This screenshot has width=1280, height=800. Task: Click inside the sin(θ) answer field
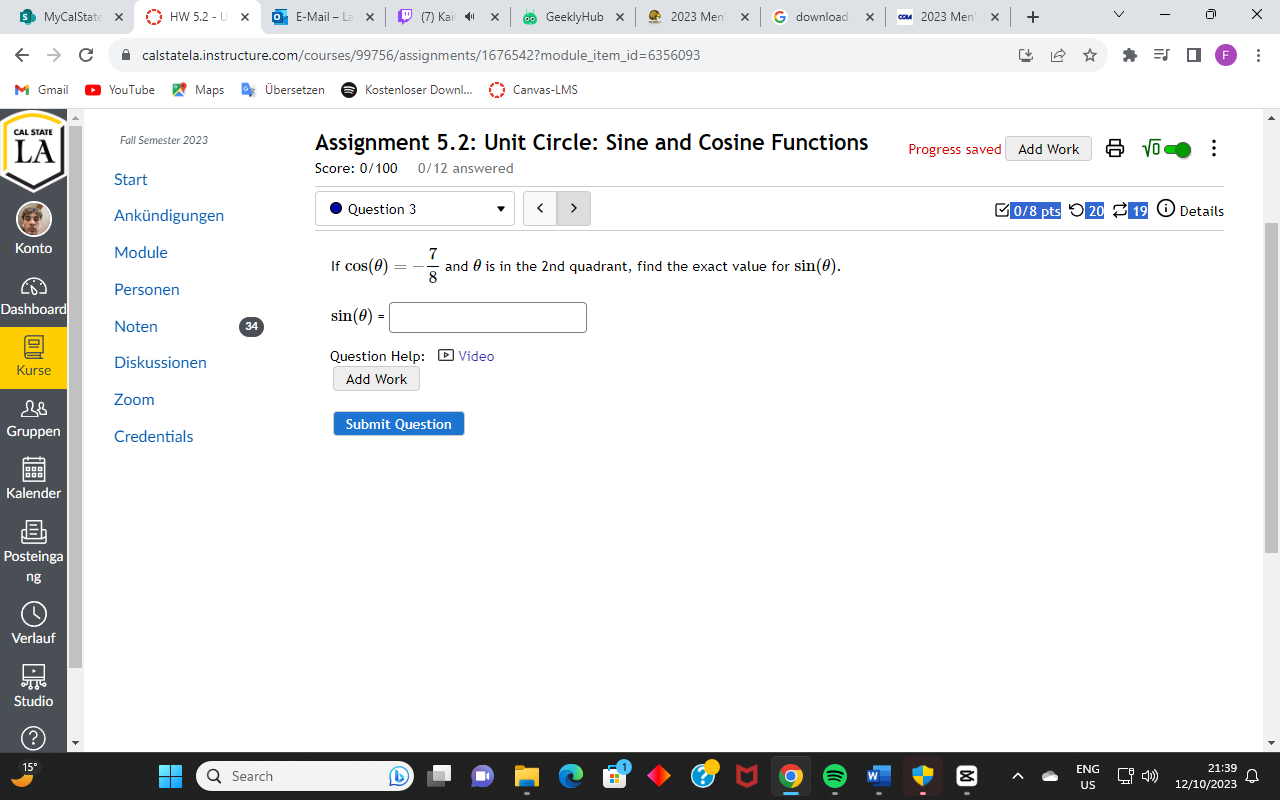(x=488, y=317)
